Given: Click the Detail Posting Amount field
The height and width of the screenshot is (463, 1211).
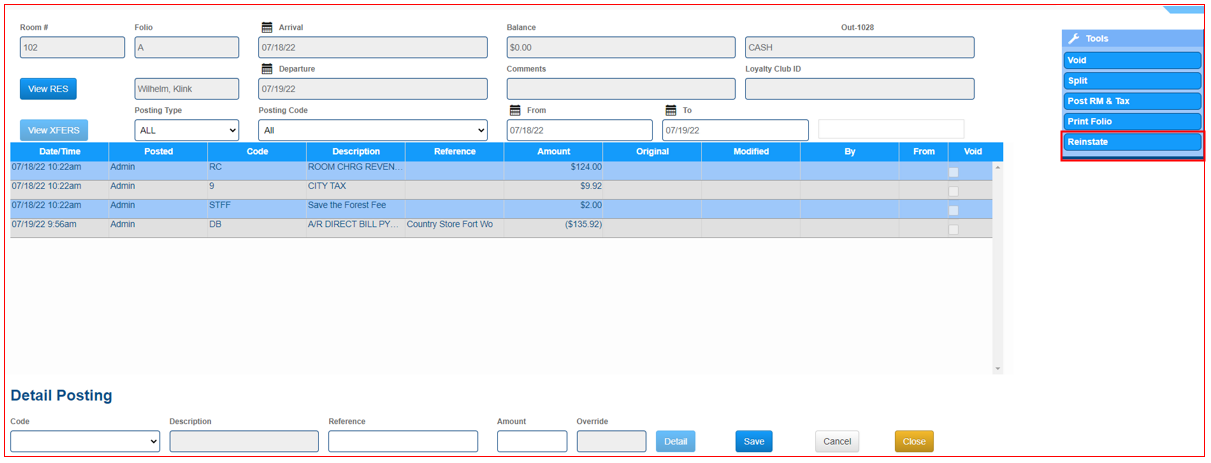Looking at the screenshot, I should 531,441.
